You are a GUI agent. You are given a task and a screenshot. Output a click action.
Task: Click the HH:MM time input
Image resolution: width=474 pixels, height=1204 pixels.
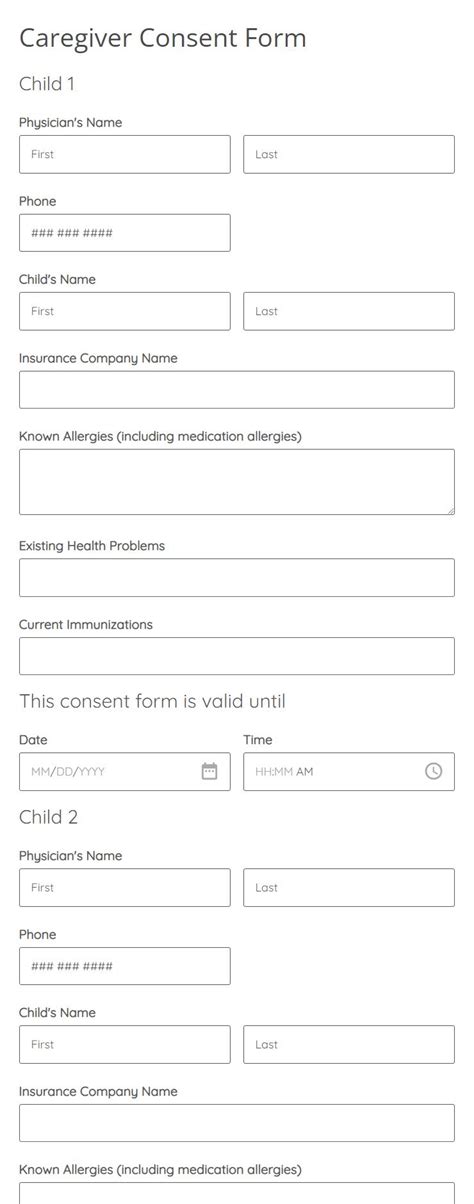[349, 772]
